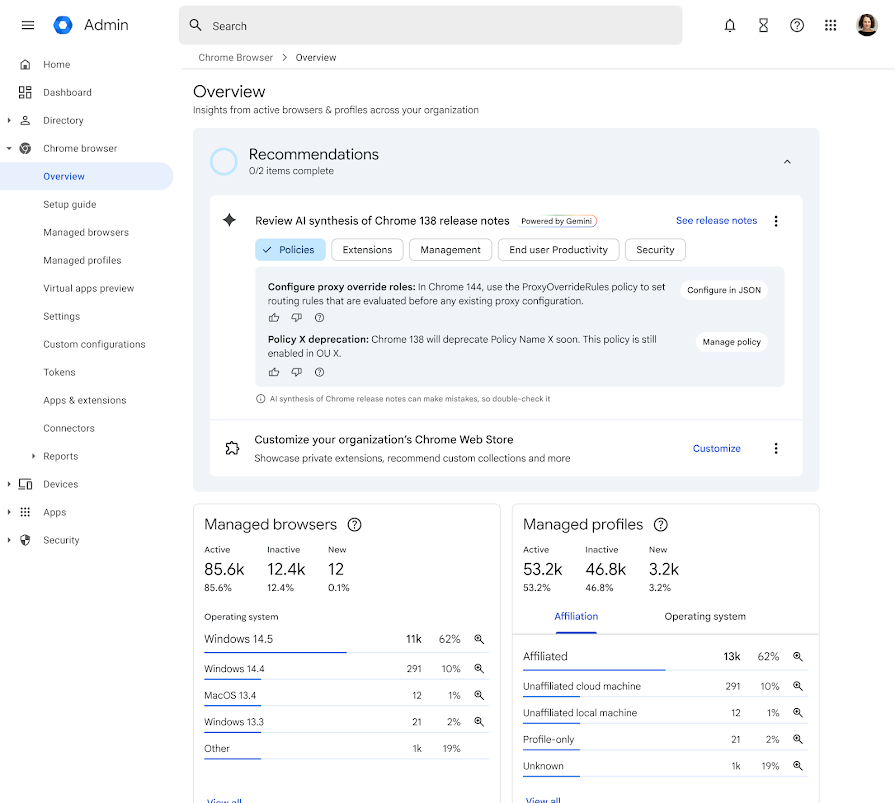
Task: Open Managed browsers in the sidebar
Action: coord(86,232)
